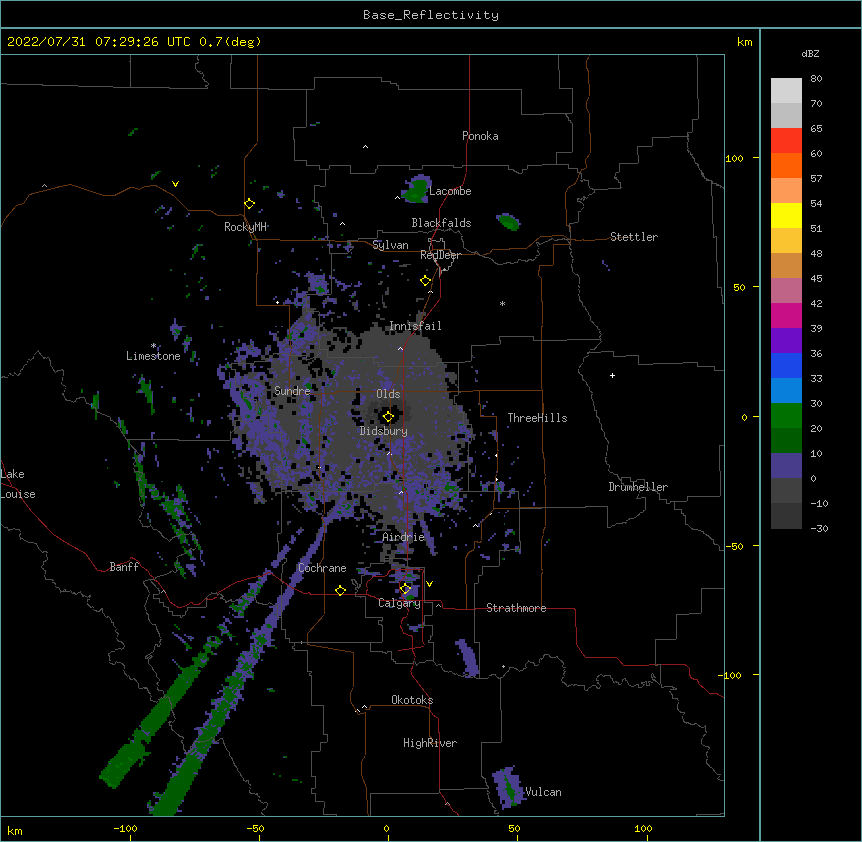Select the light blue 33–30 dBZ swatch

[x=786, y=391]
